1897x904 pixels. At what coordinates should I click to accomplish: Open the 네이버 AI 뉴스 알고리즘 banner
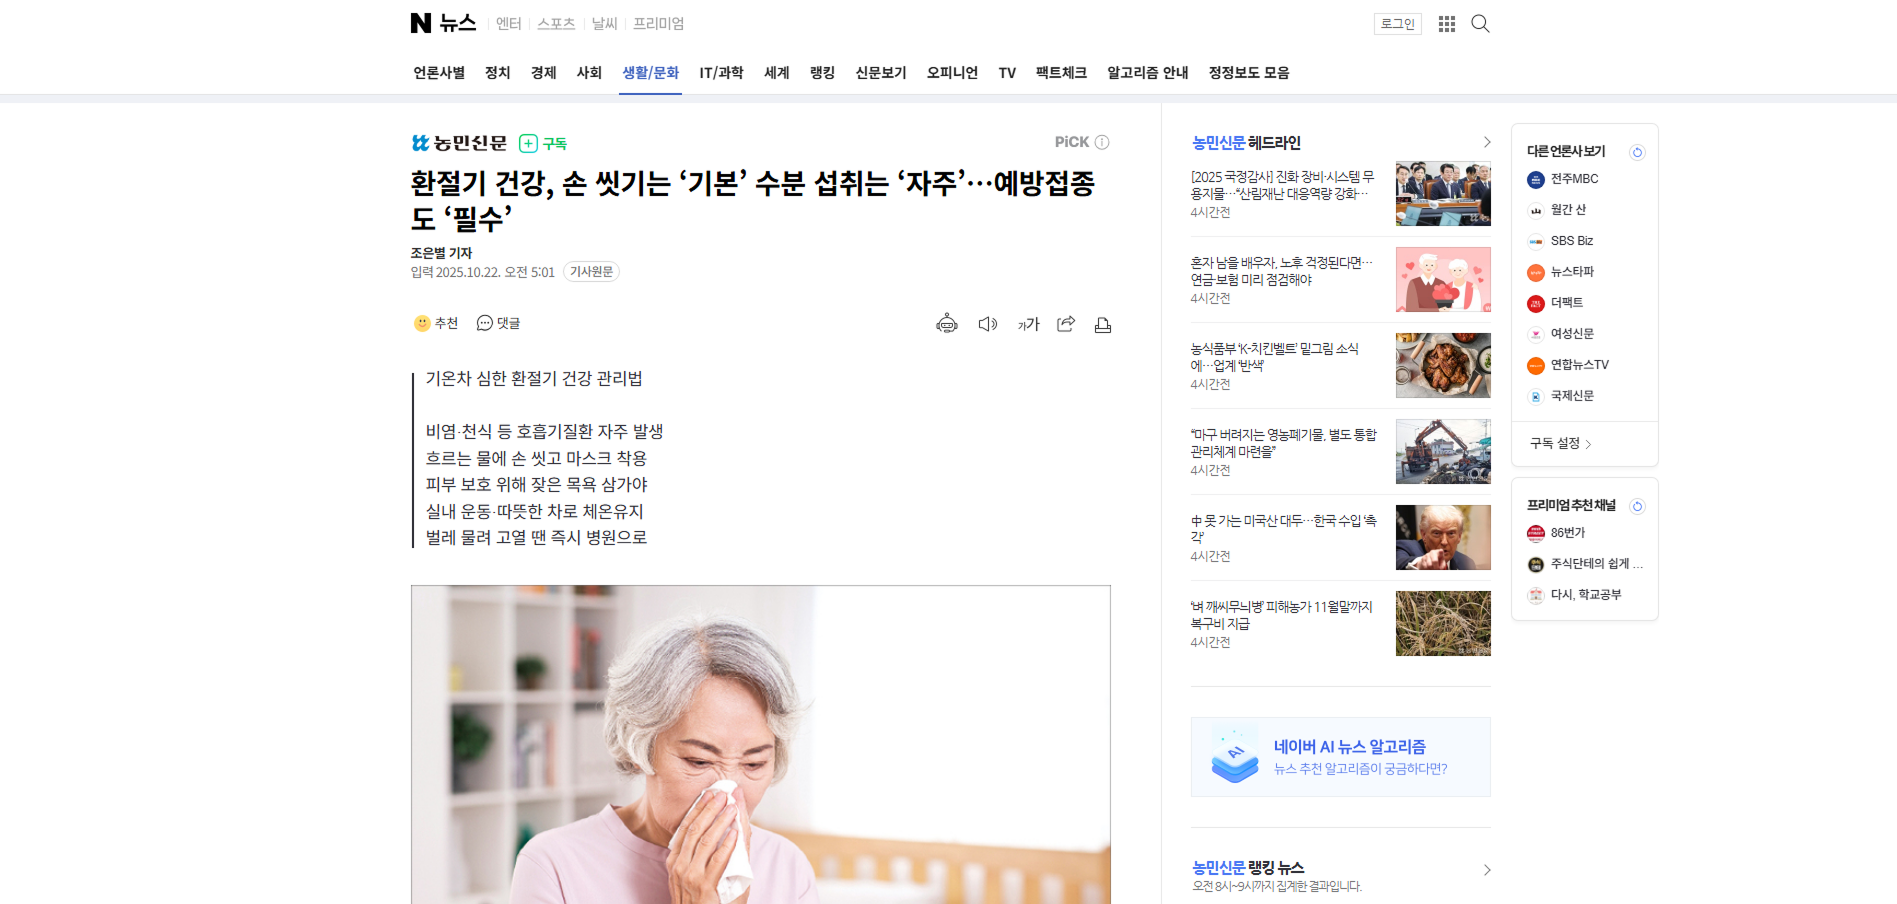pyautogui.click(x=1340, y=757)
